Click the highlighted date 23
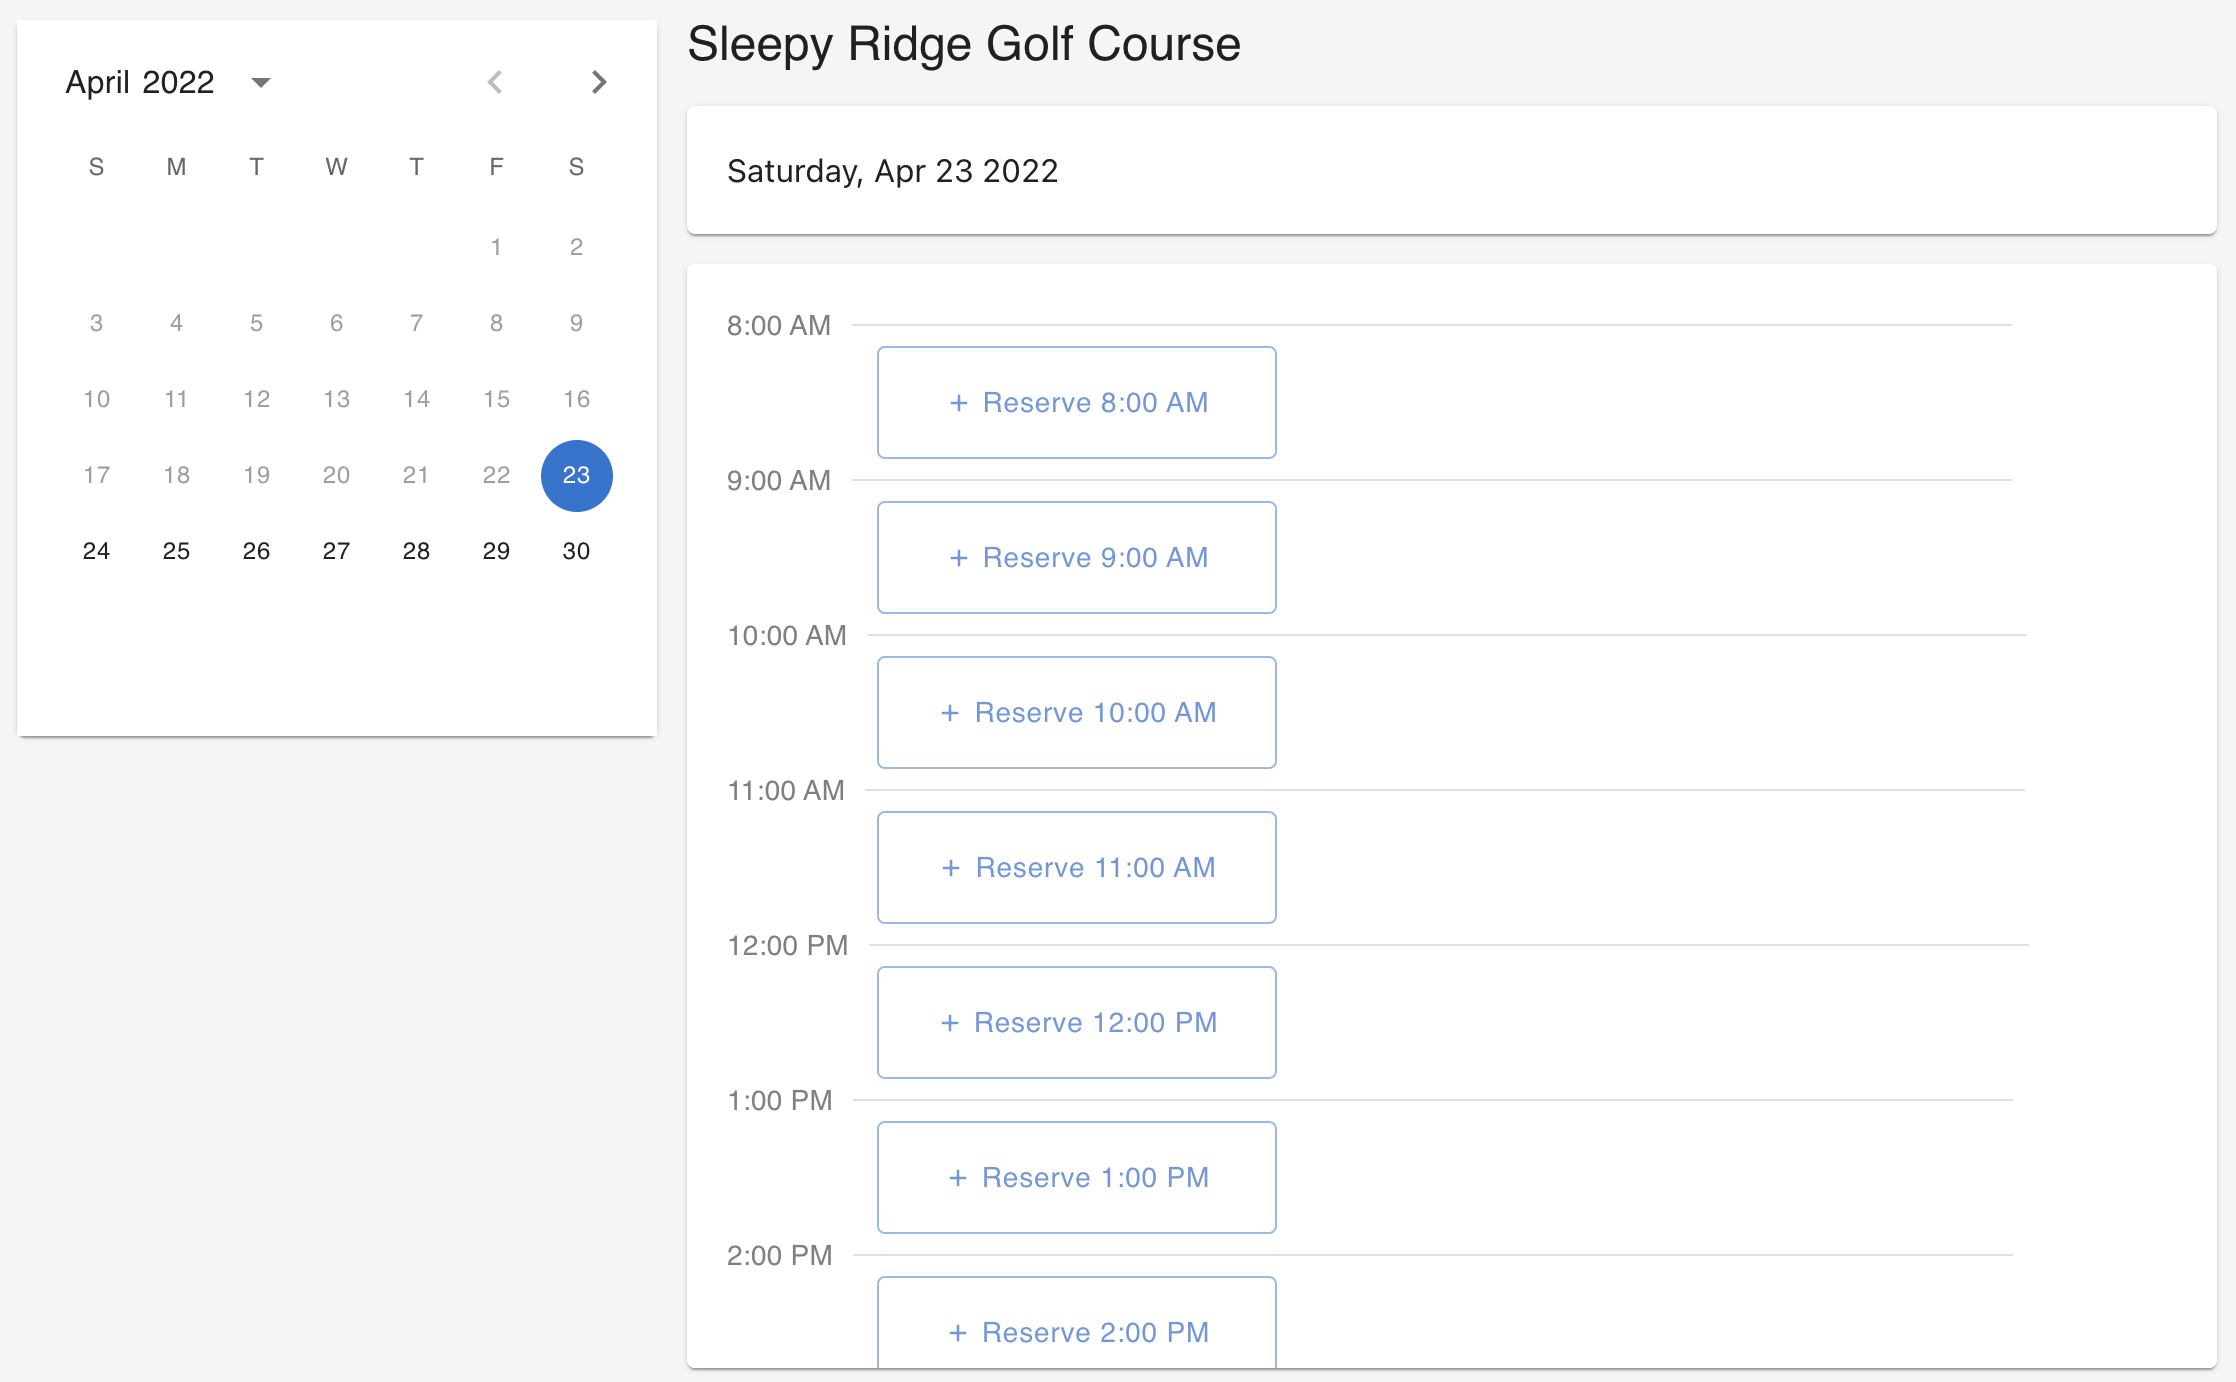The height and width of the screenshot is (1382, 2236). pos(576,475)
